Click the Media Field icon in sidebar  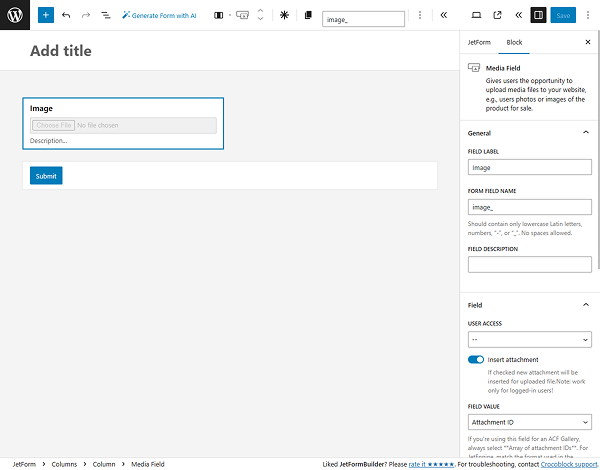(x=474, y=68)
